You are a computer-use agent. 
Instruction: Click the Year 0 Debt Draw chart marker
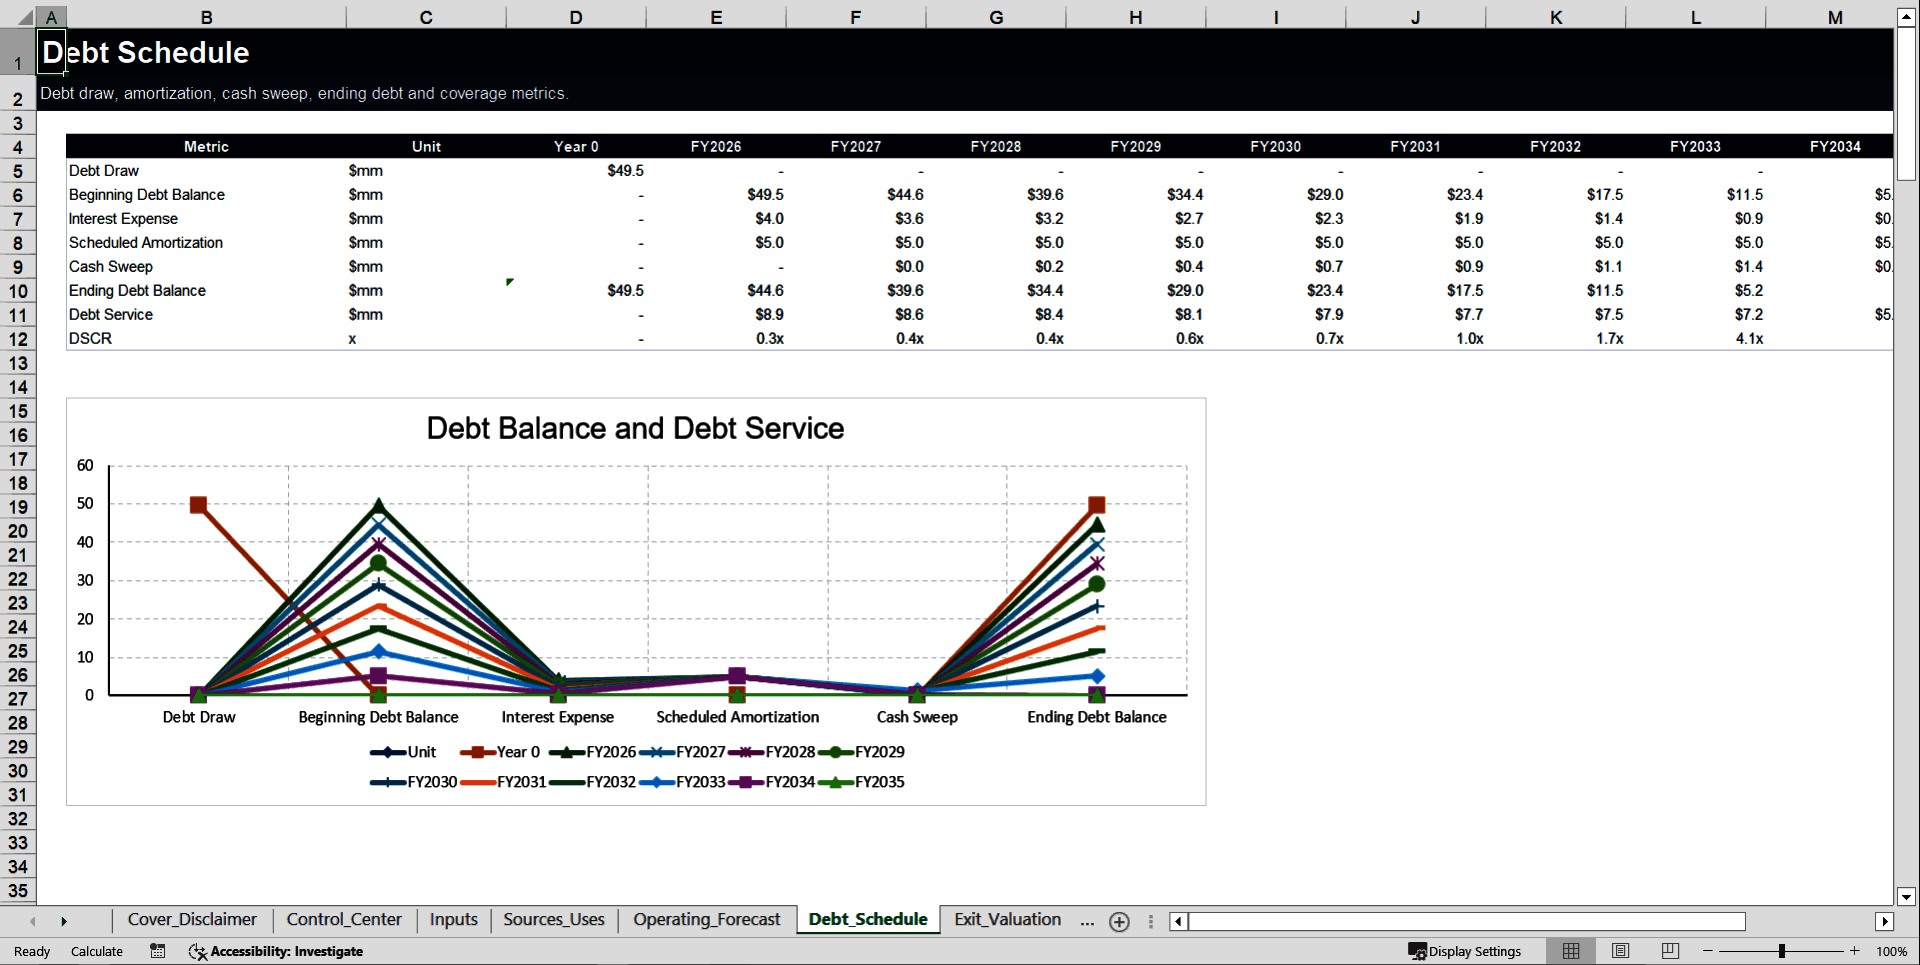(x=198, y=505)
